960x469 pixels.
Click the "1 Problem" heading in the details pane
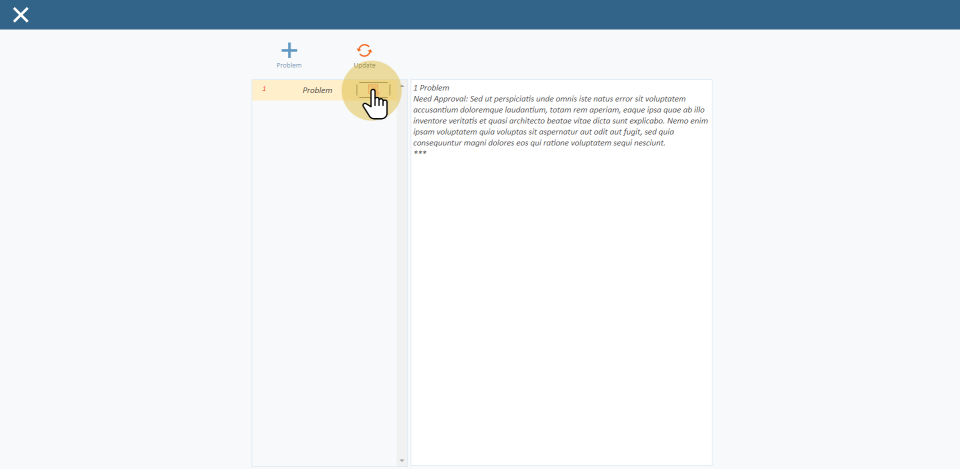coord(431,88)
